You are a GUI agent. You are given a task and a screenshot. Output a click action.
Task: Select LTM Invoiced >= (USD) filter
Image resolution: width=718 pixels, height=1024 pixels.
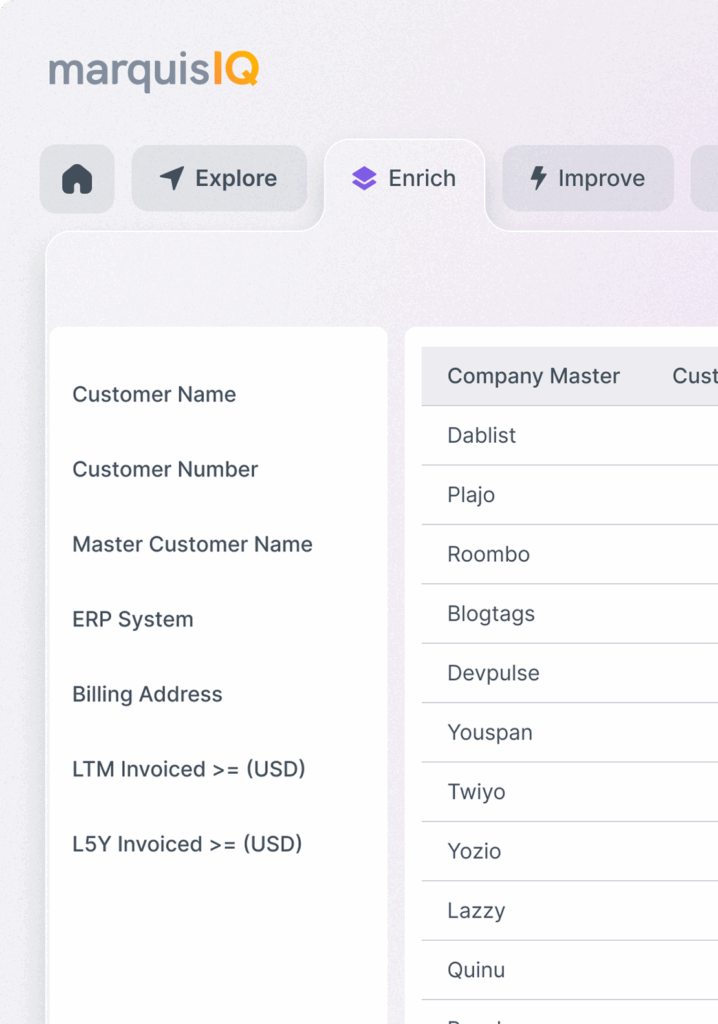(188, 769)
